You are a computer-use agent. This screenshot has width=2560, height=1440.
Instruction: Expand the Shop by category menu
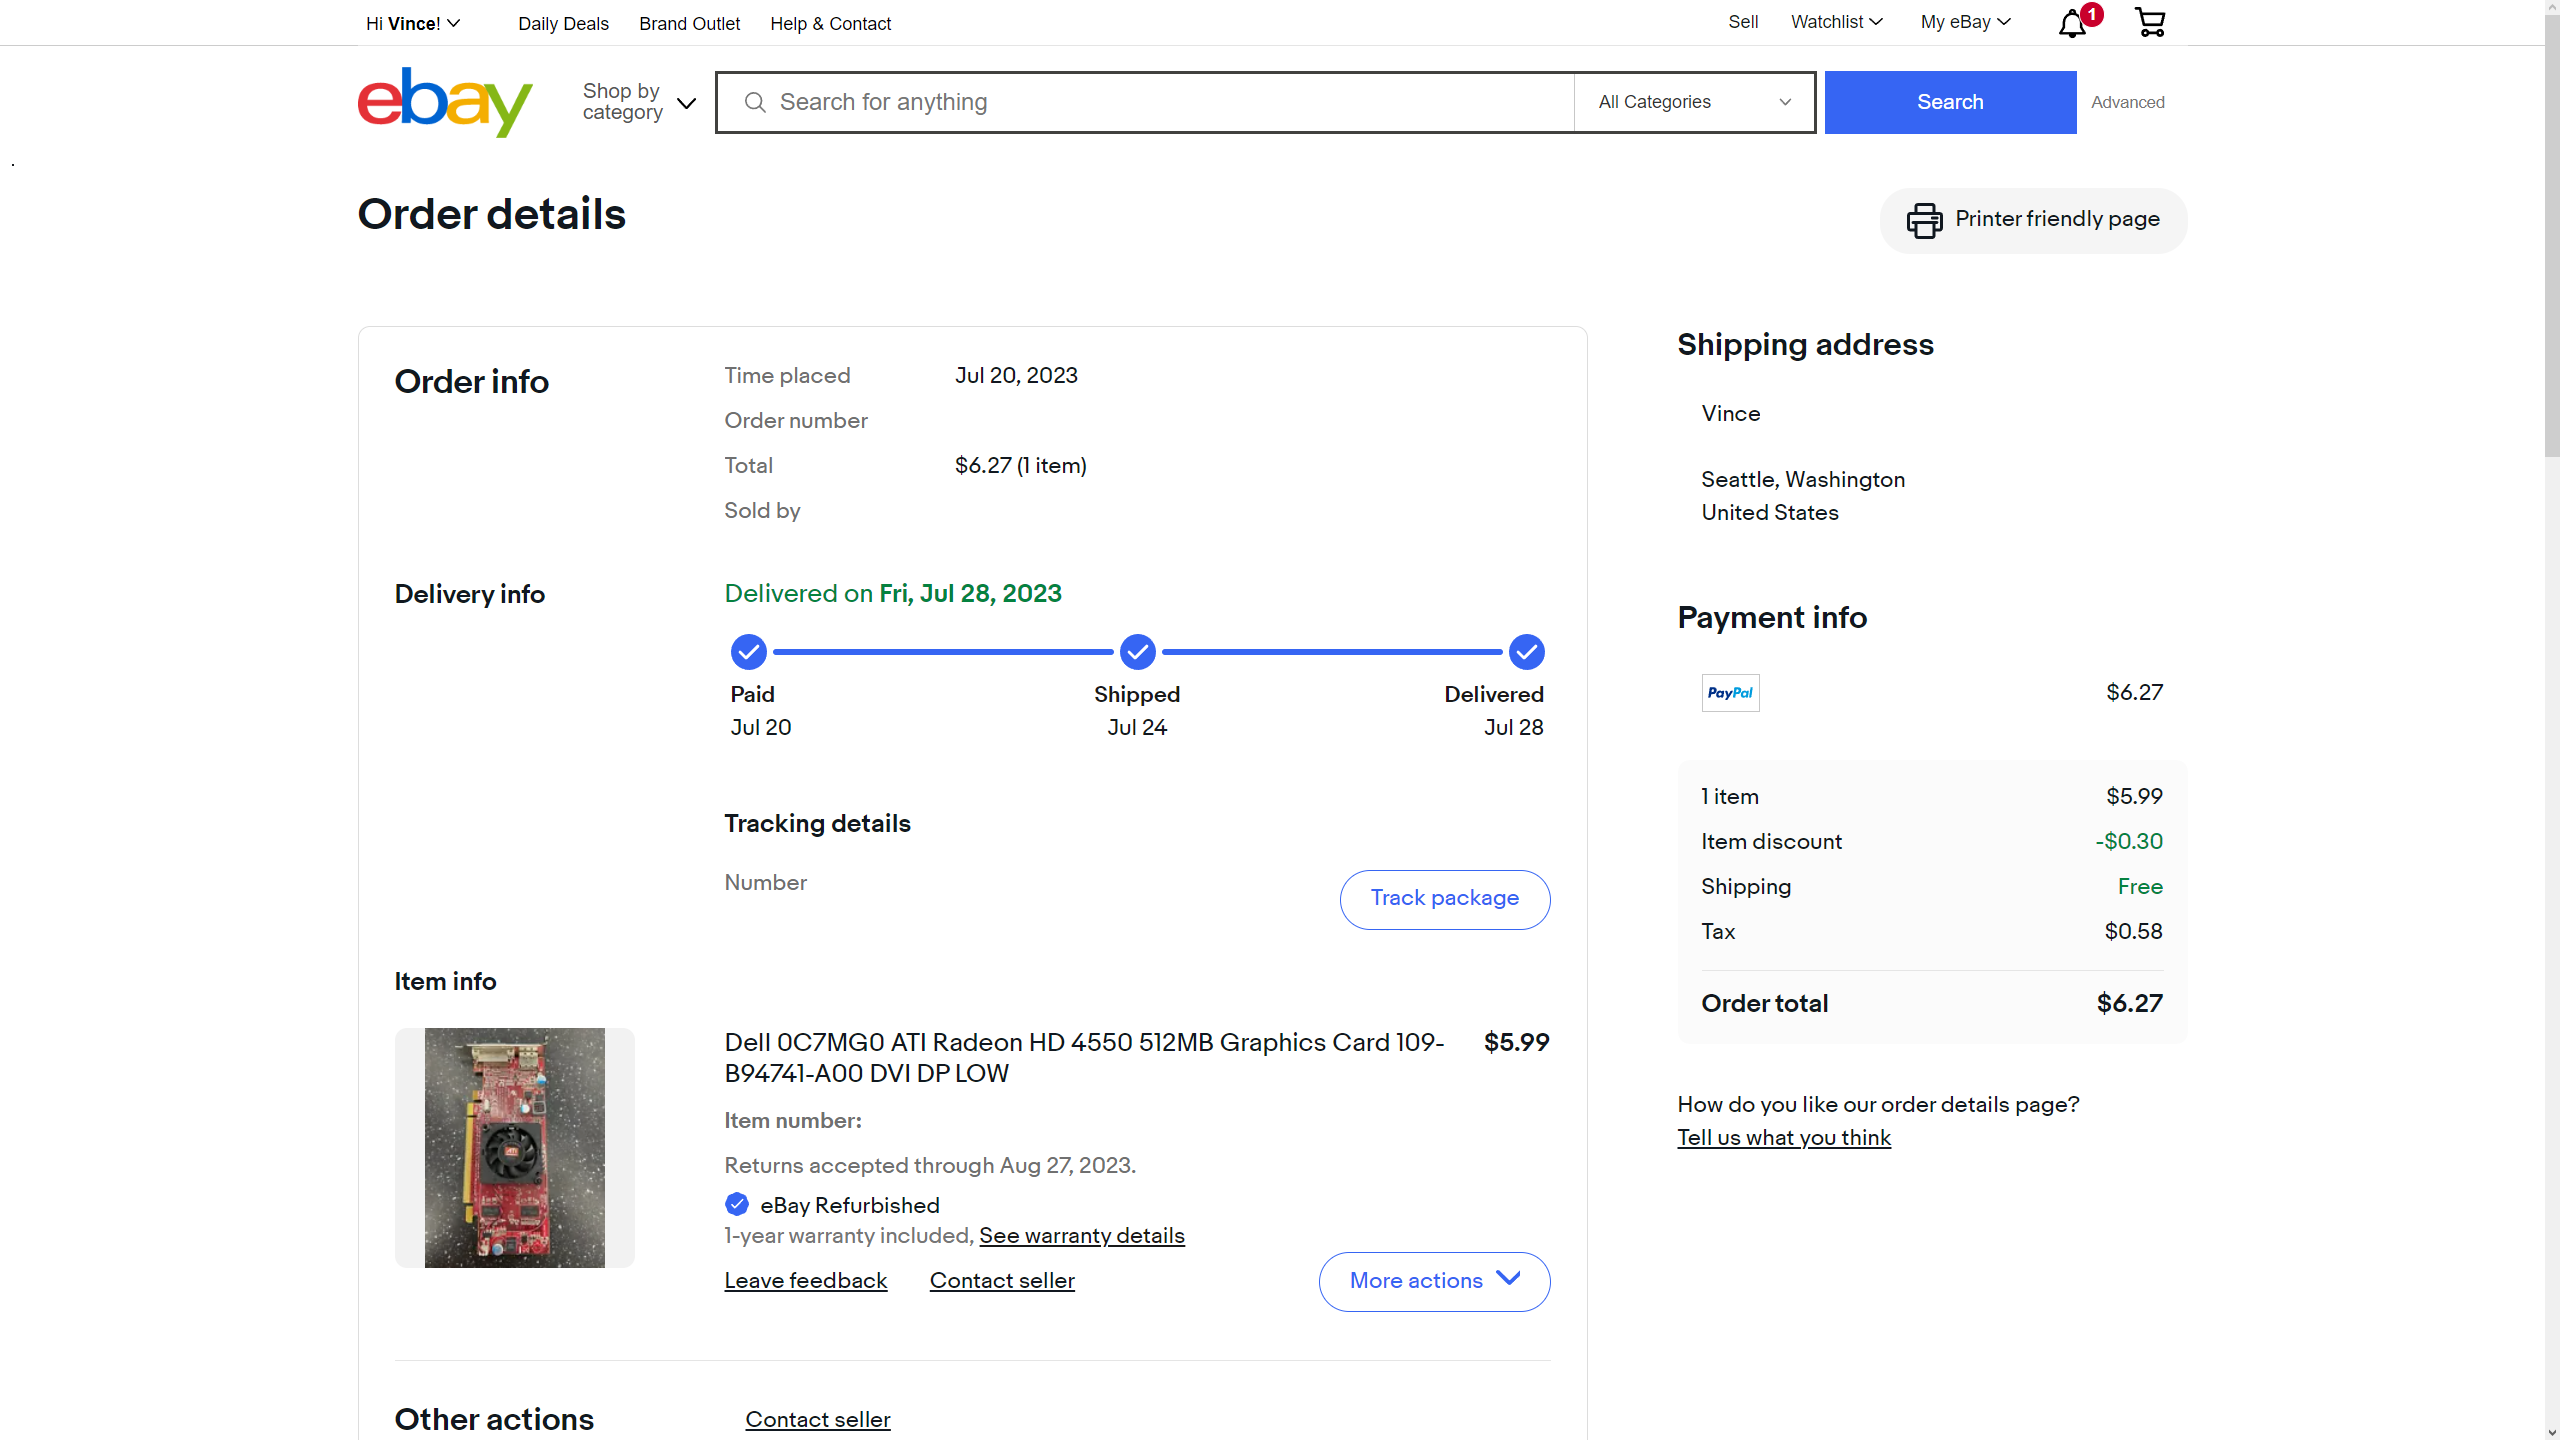(x=639, y=102)
